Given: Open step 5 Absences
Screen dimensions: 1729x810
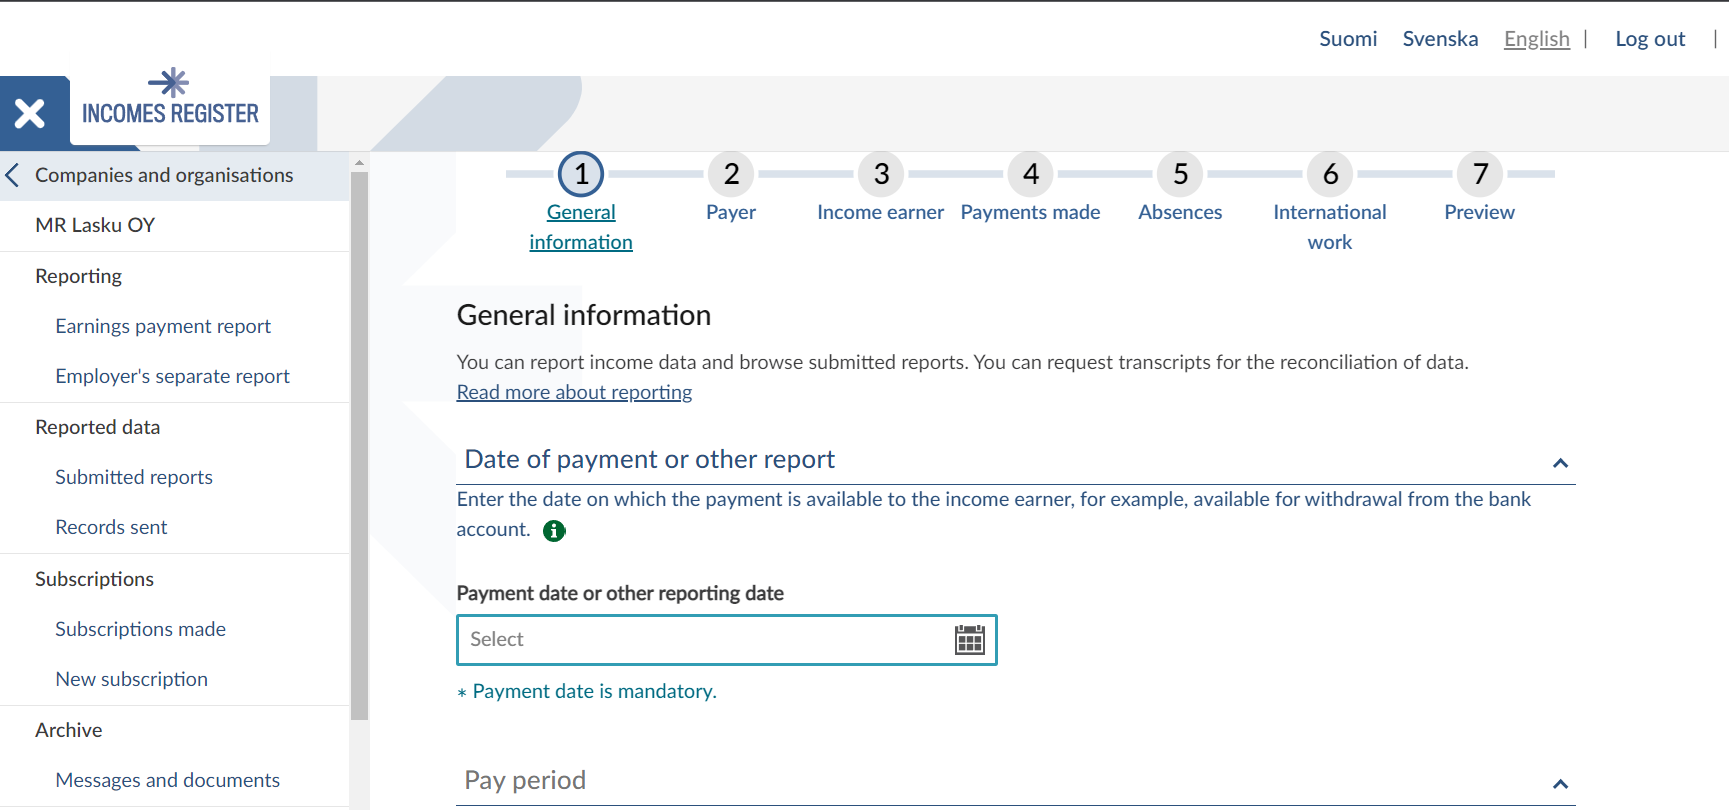Looking at the screenshot, I should pyautogui.click(x=1180, y=175).
